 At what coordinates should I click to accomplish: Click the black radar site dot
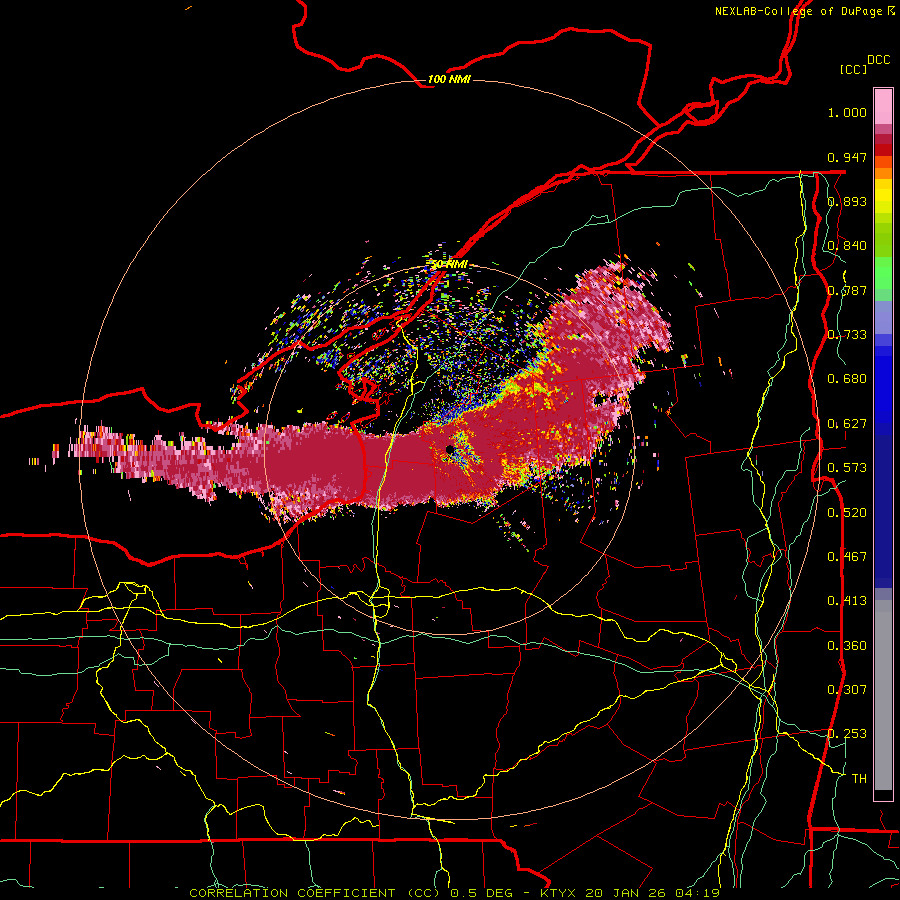[x=449, y=449]
